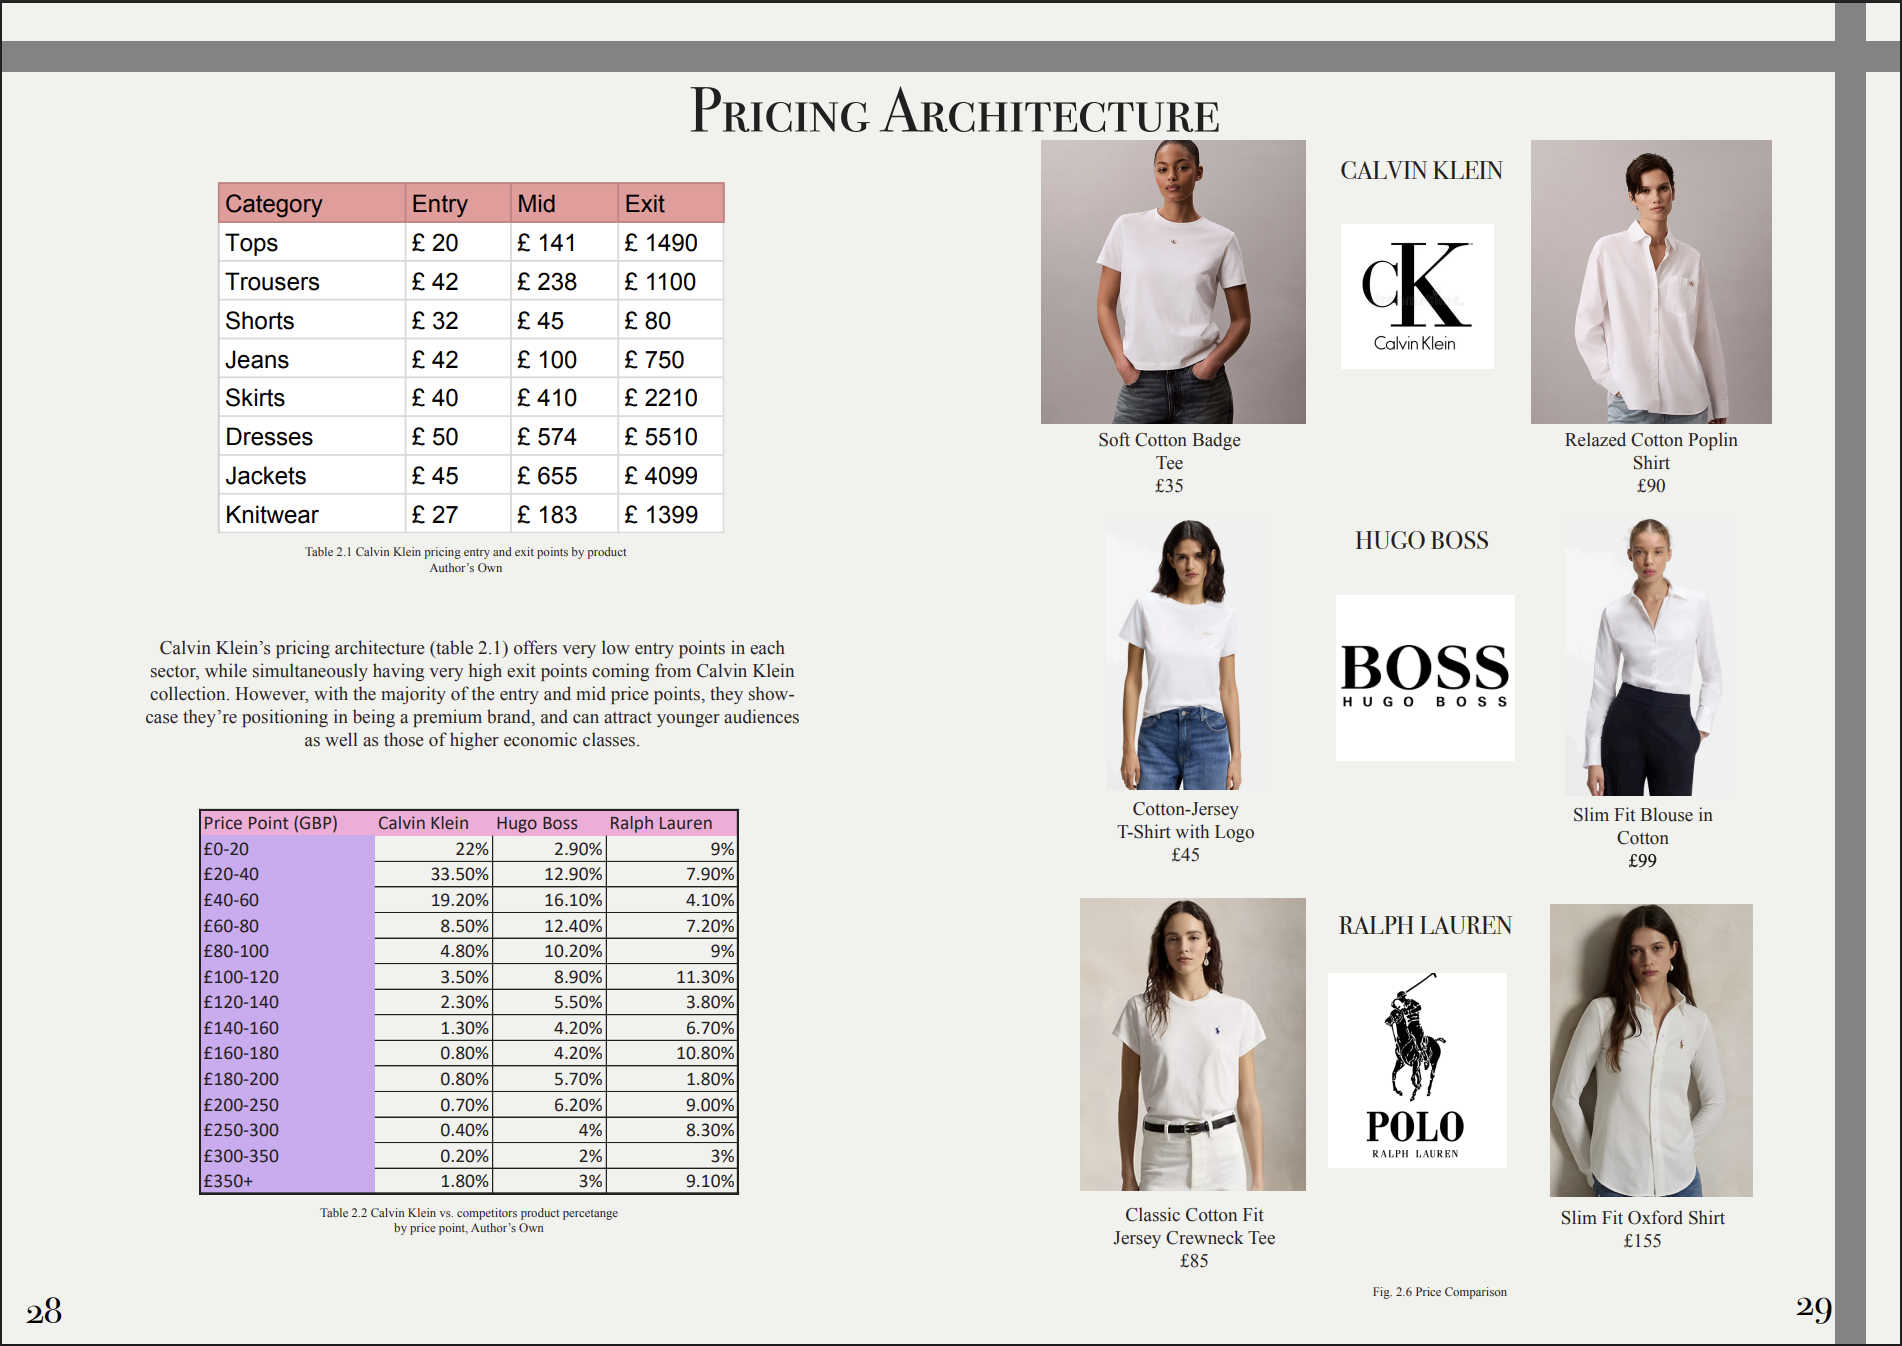Click the 10.80% Ralph Lauren value
Image resolution: width=1902 pixels, height=1346 pixels.
[x=705, y=1053]
